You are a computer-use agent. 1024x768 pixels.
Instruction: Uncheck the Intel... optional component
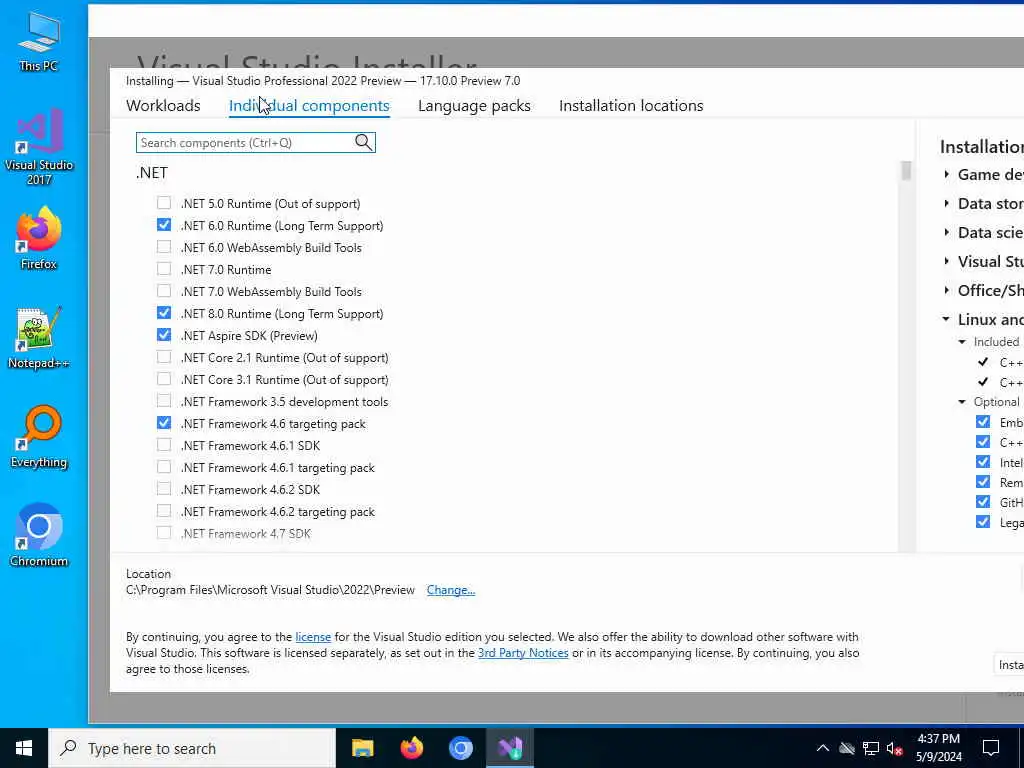pyautogui.click(x=983, y=462)
